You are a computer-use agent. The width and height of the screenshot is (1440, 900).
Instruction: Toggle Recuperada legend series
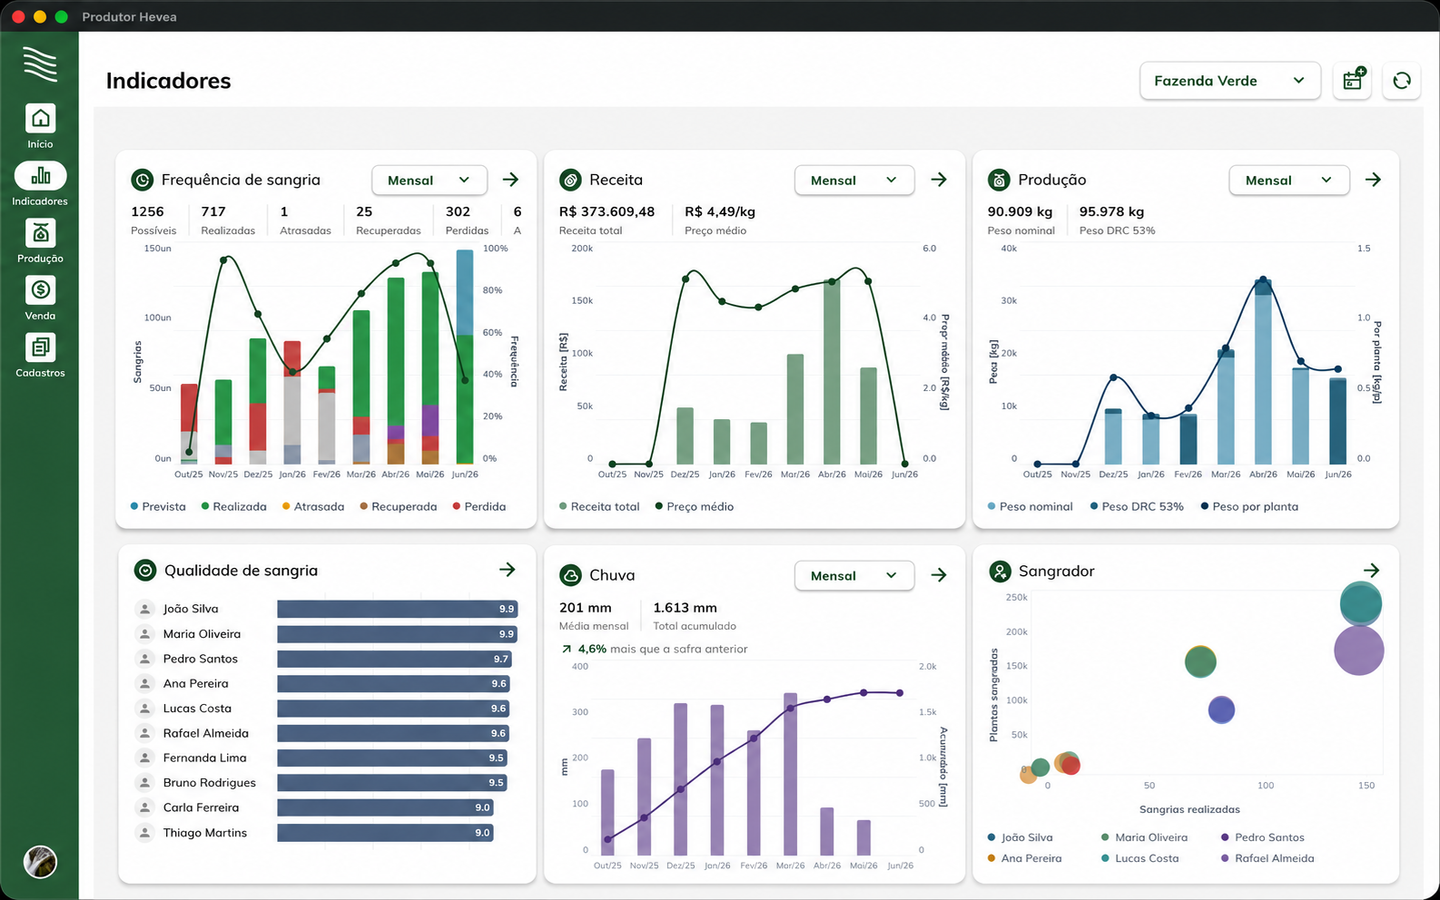tap(398, 507)
